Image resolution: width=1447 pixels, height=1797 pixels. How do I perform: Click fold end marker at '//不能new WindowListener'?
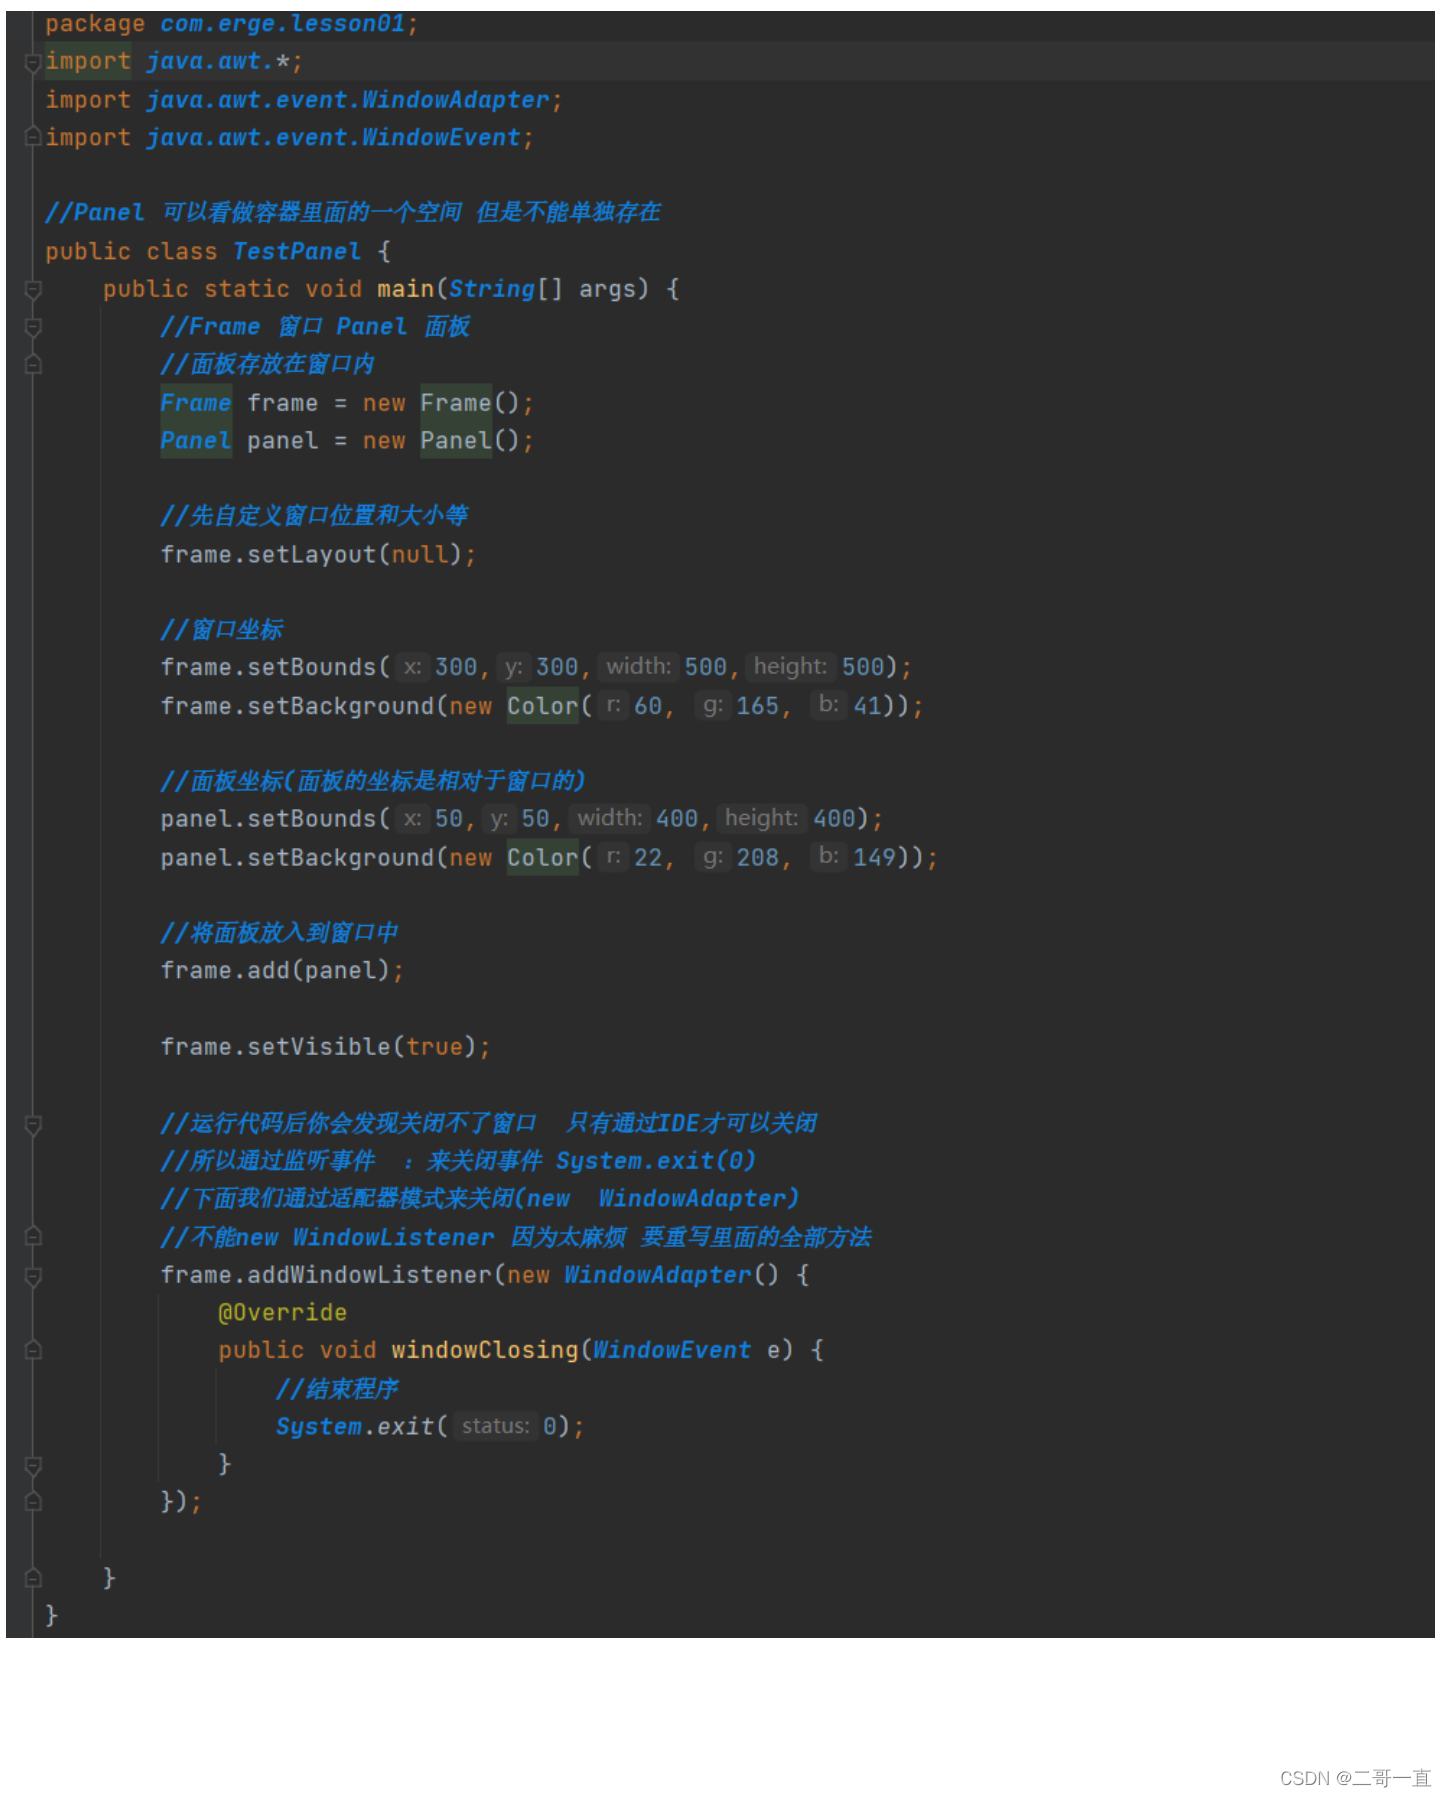click(x=33, y=1237)
